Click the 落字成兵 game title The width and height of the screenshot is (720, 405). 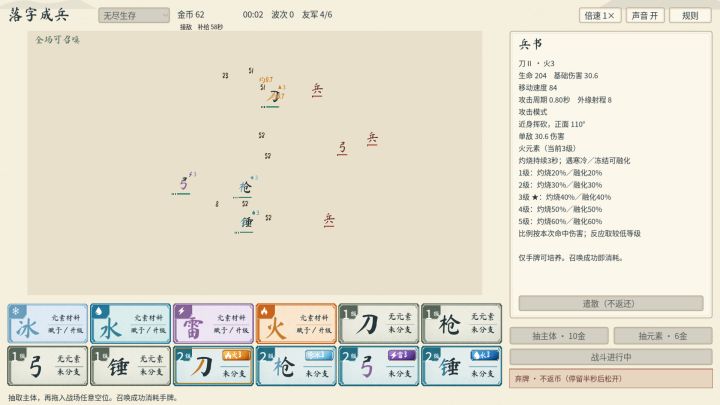[x=39, y=15]
